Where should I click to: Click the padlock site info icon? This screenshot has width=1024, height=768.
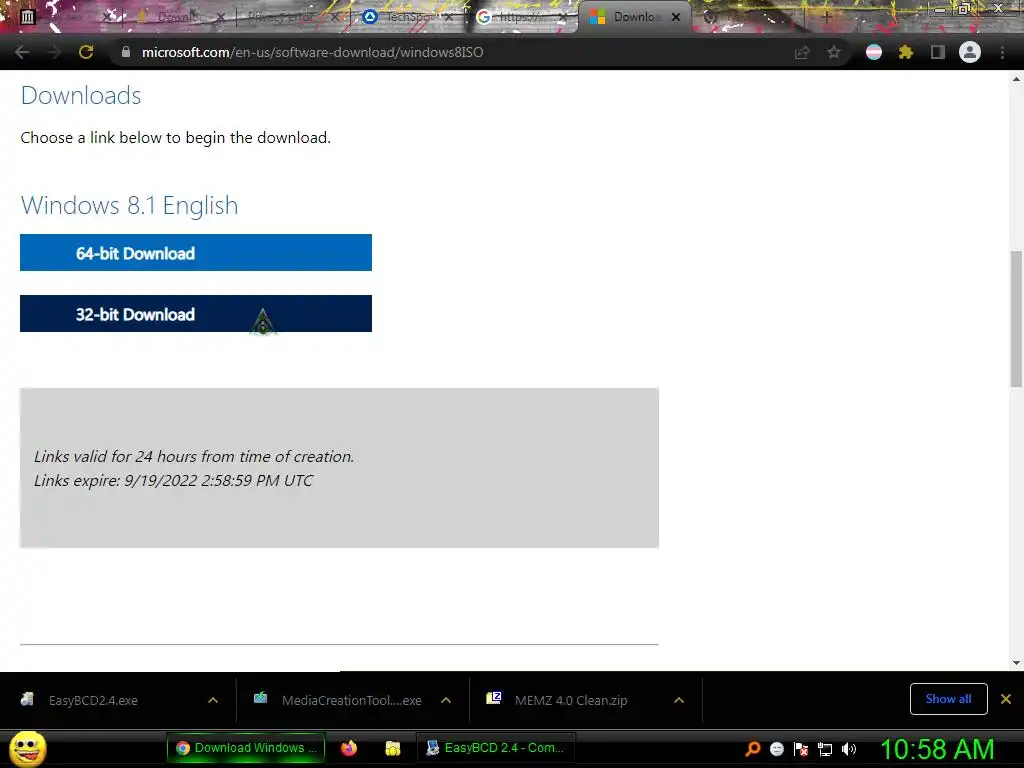click(x=125, y=52)
